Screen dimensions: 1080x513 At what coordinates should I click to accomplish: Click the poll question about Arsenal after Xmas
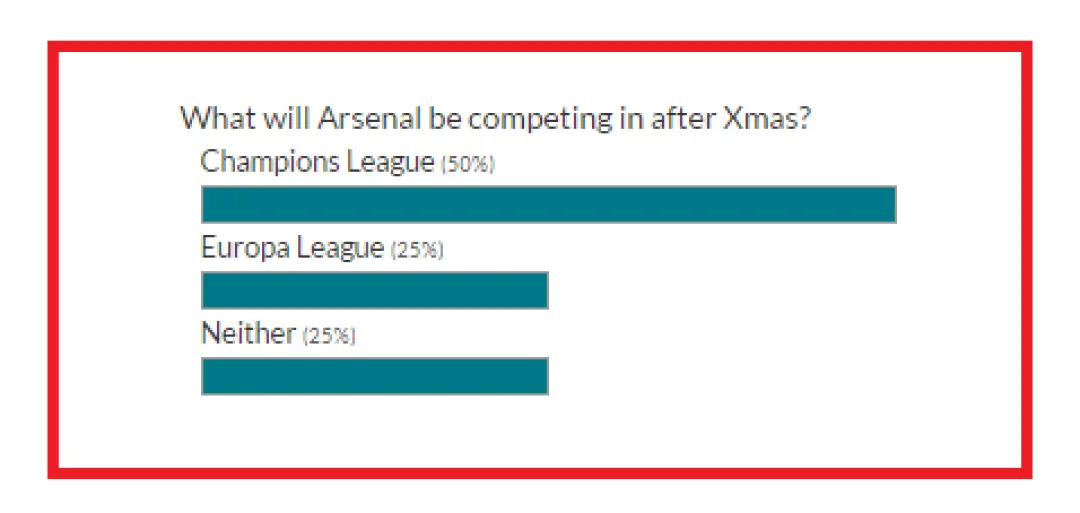pyautogui.click(x=497, y=120)
